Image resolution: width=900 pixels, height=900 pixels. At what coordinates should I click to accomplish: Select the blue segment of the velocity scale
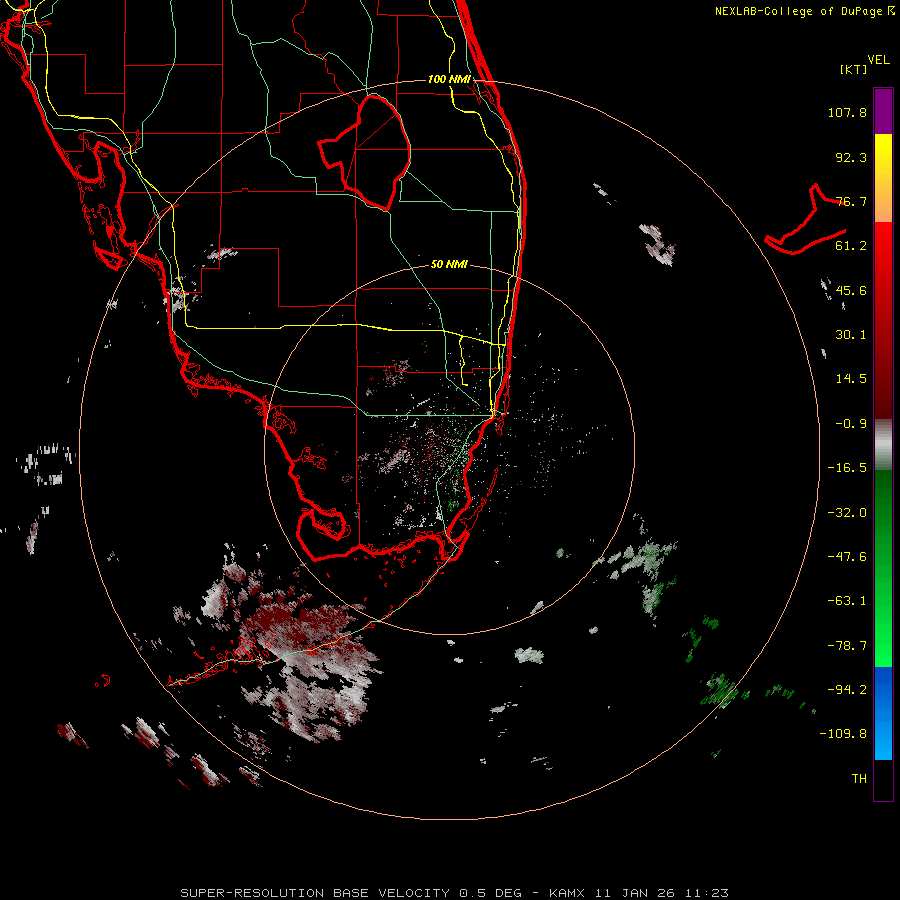point(883,713)
